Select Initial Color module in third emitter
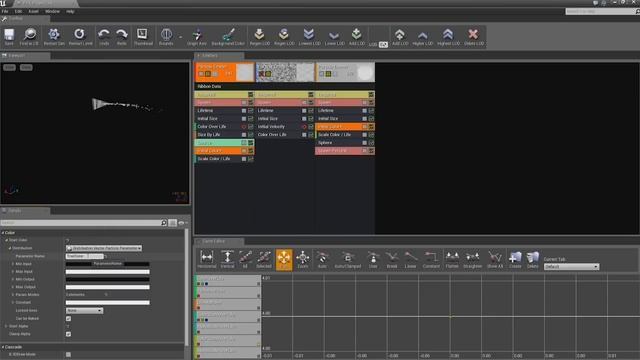This screenshot has height=360, width=640. (x=345, y=127)
